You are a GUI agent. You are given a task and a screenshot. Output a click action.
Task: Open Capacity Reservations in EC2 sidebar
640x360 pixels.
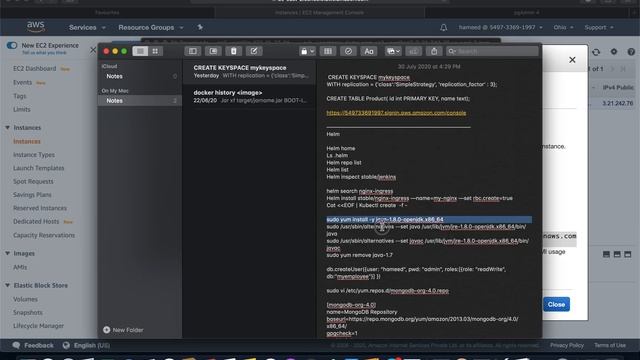point(44,235)
